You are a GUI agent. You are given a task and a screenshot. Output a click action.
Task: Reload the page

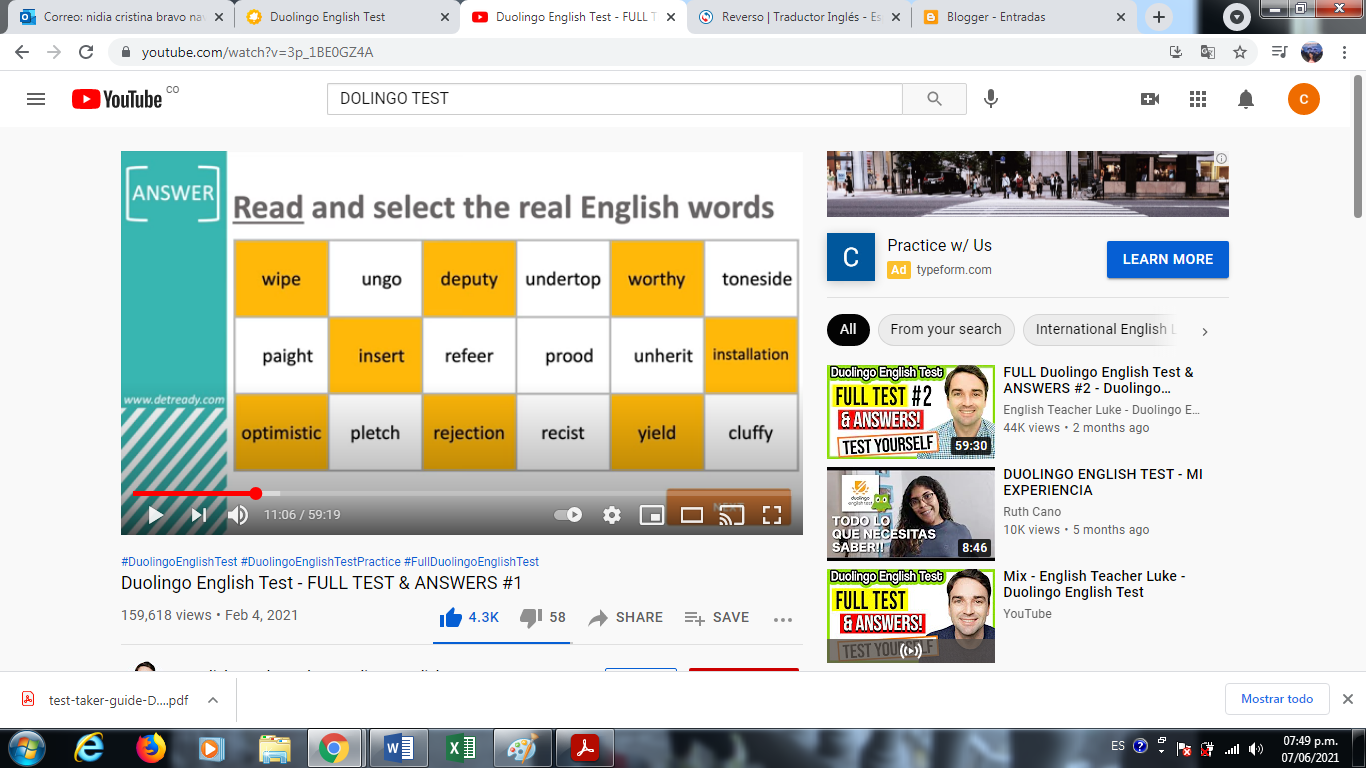pos(86,52)
